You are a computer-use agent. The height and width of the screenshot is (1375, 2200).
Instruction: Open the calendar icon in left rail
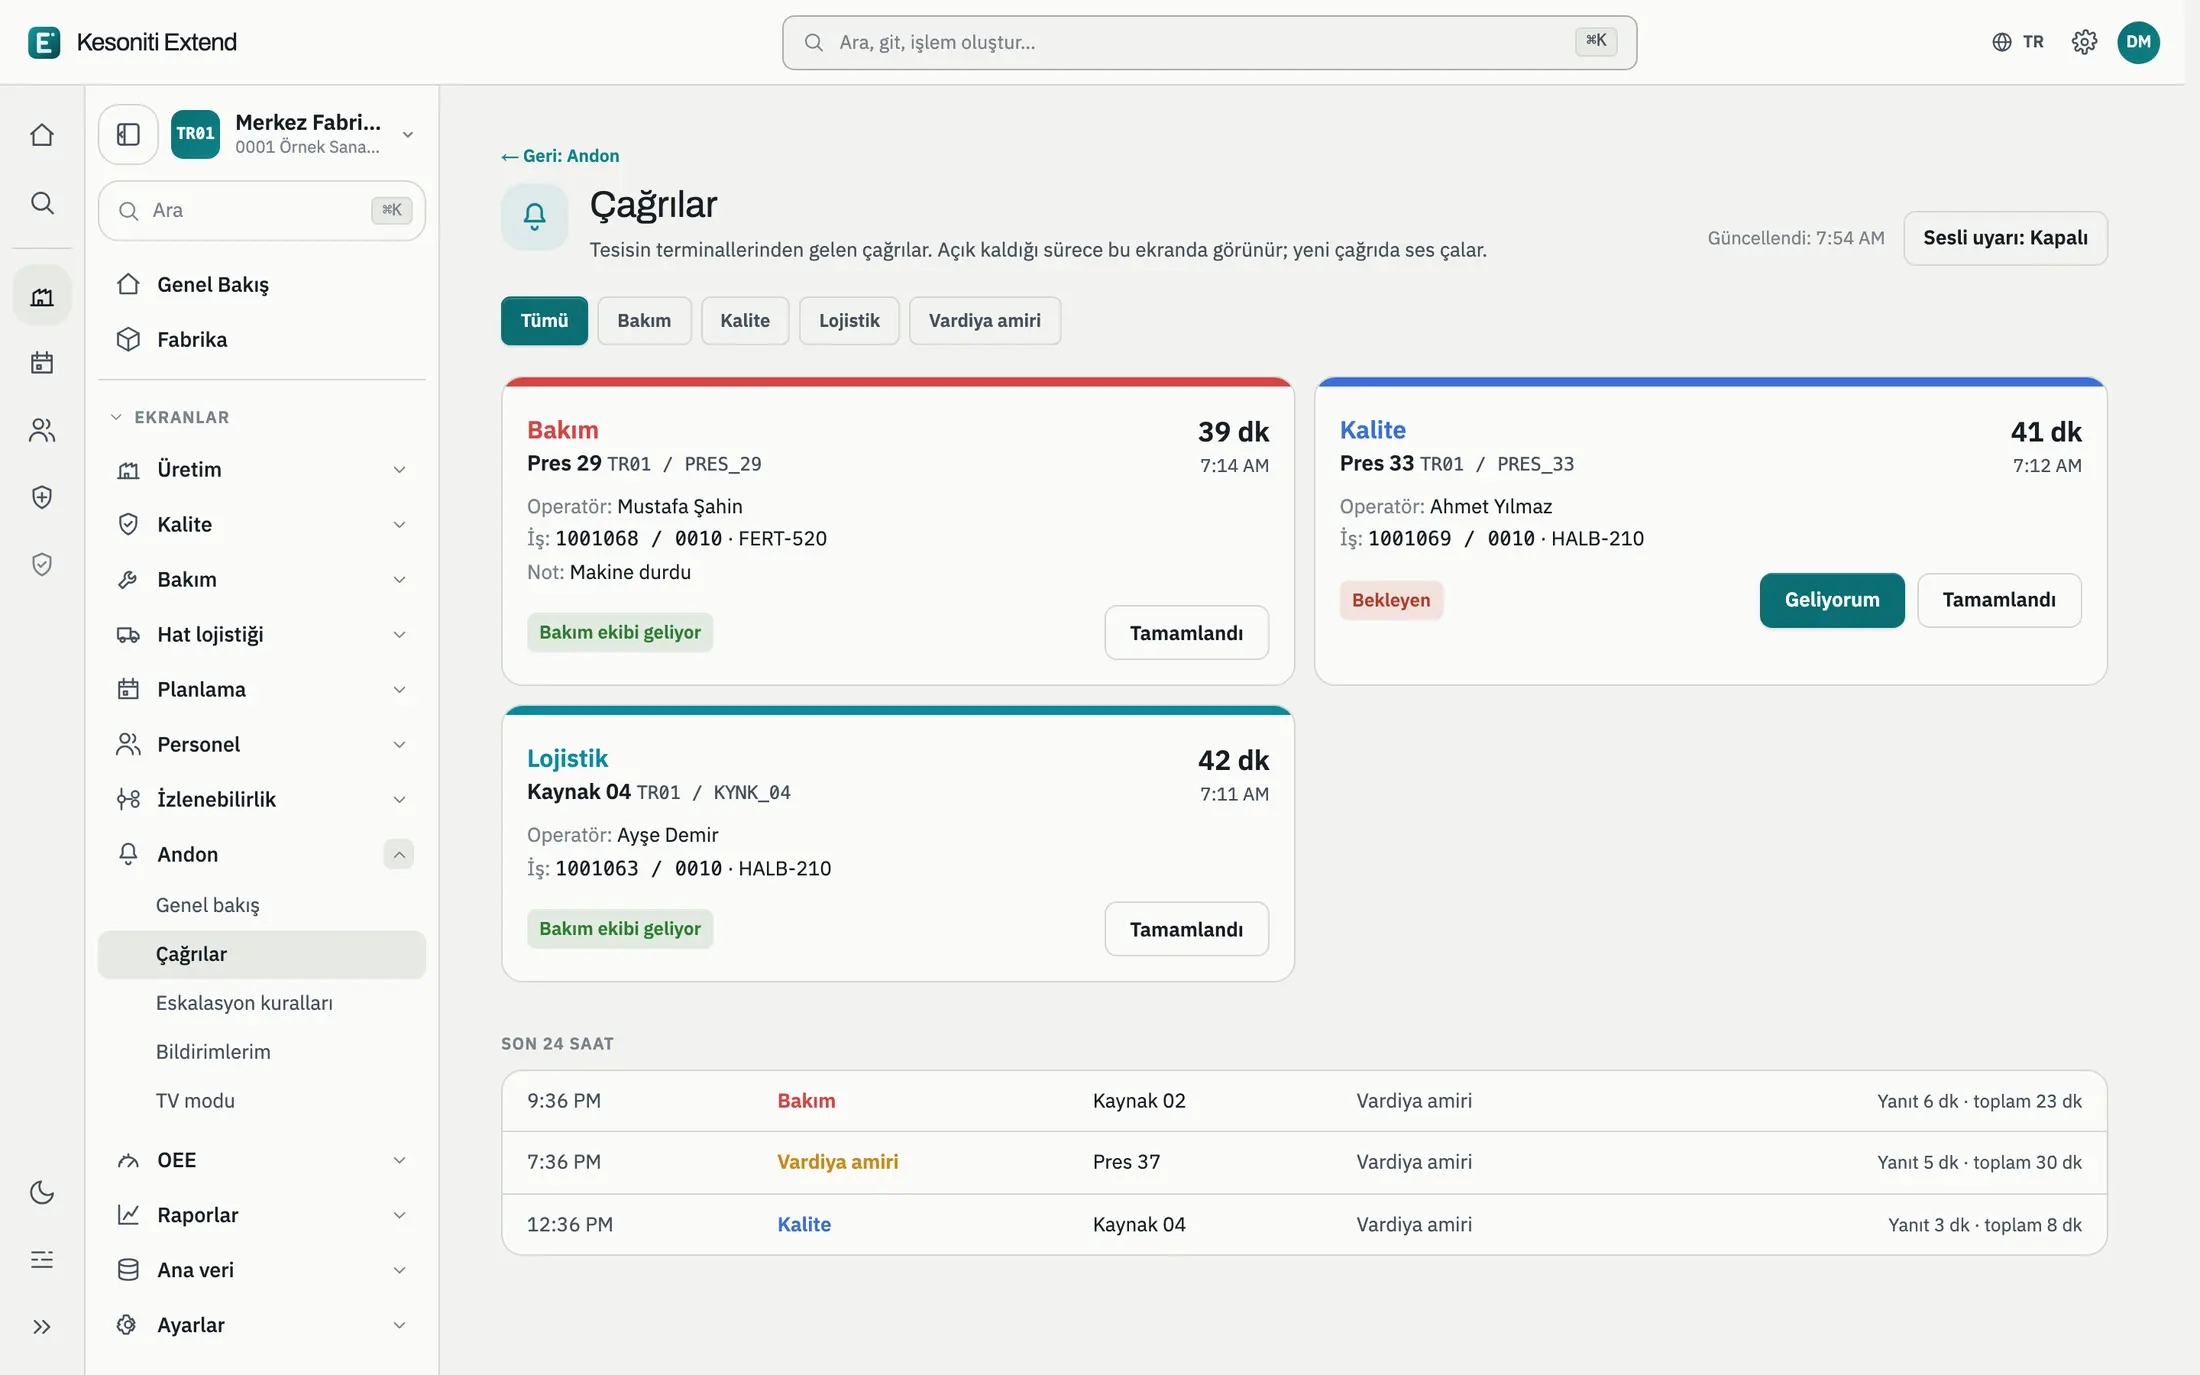point(42,362)
